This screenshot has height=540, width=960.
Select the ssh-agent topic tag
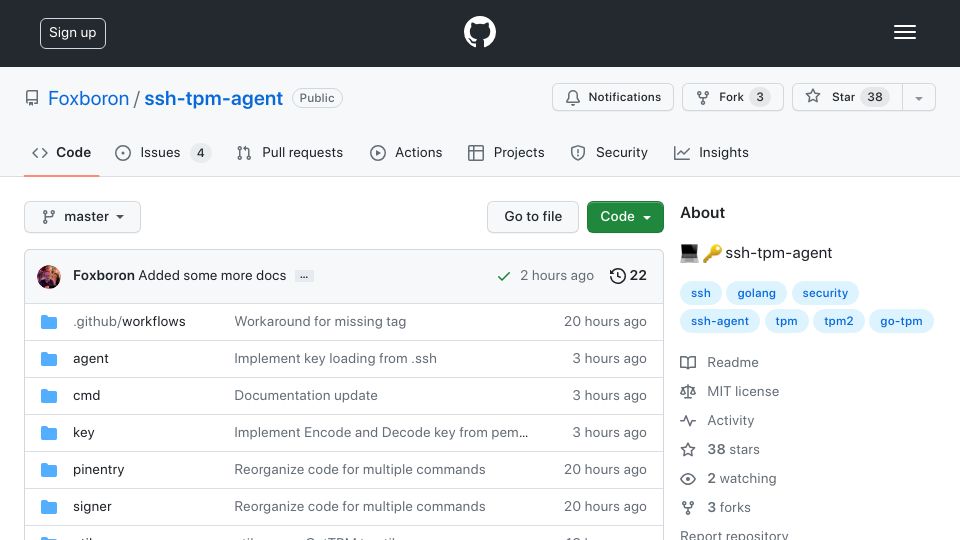pos(719,321)
